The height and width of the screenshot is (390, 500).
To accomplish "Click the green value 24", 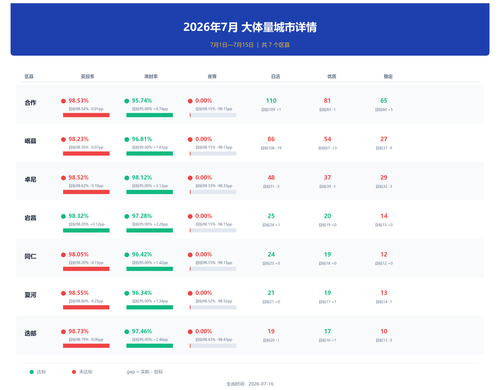I will click(x=271, y=254).
